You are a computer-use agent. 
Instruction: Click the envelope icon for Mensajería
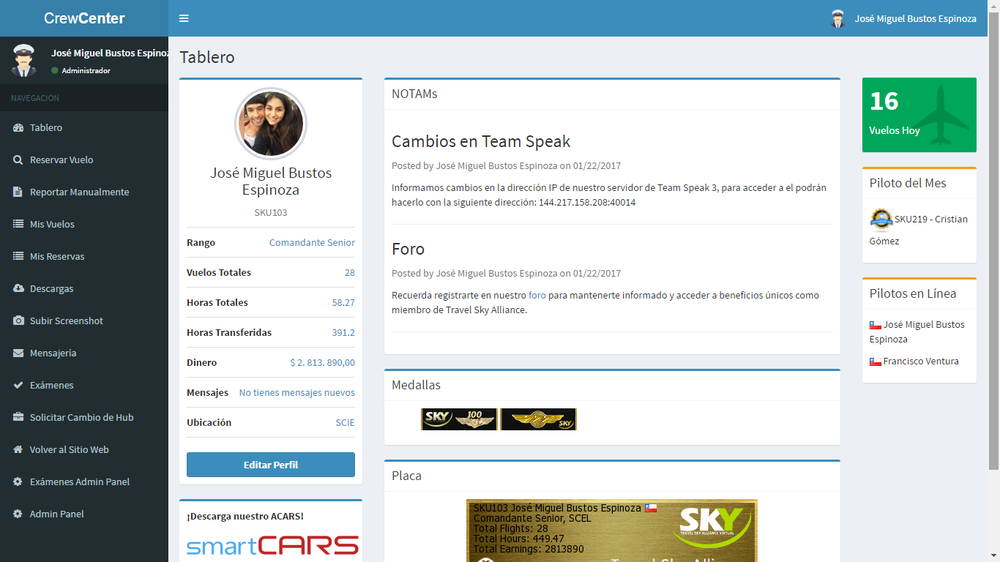18,353
